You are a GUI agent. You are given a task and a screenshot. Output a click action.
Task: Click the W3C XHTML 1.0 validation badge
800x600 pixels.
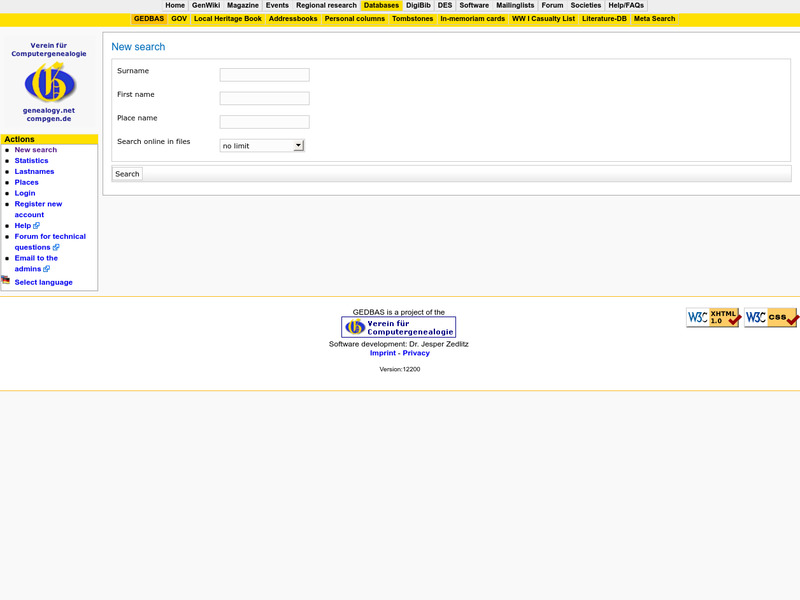pos(713,317)
